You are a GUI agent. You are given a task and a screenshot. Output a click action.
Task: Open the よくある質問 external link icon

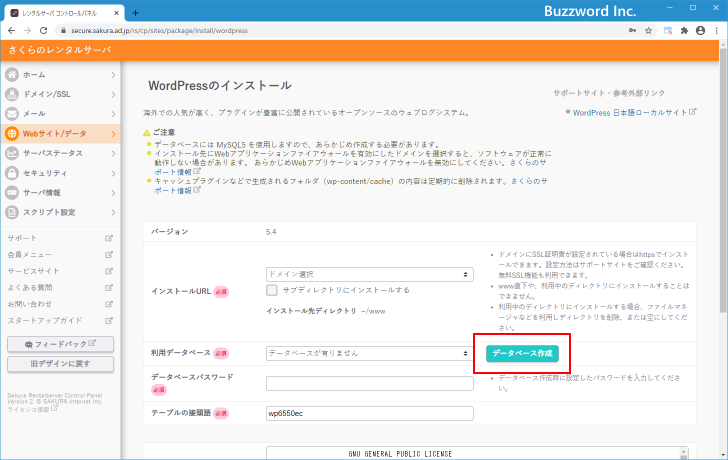(x=109, y=288)
